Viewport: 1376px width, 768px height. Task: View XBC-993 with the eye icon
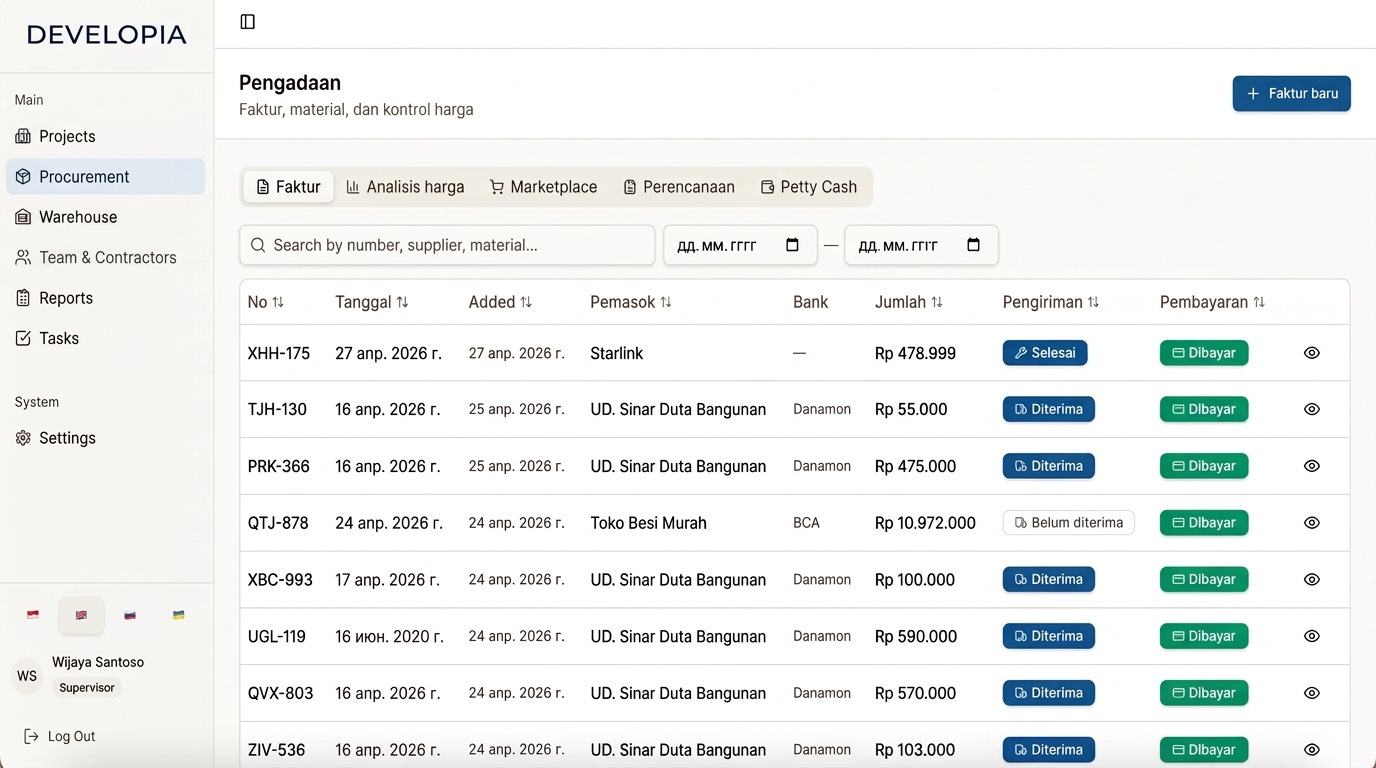pos(1312,580)
